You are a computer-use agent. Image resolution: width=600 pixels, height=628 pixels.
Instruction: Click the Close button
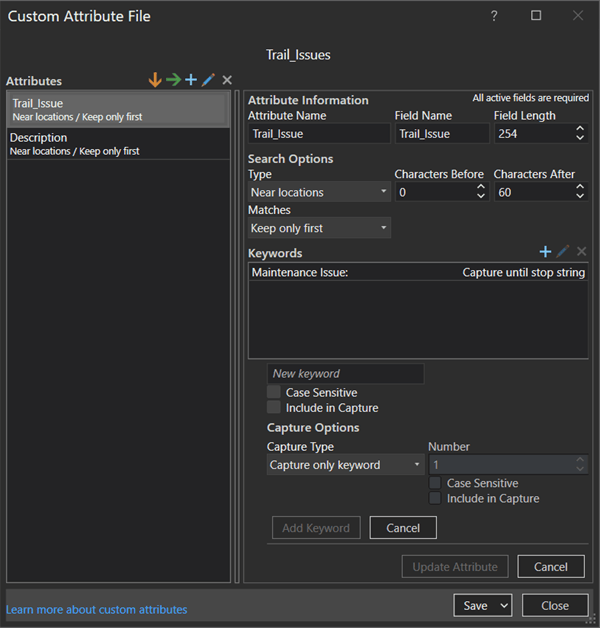click(x=555, y=606)
